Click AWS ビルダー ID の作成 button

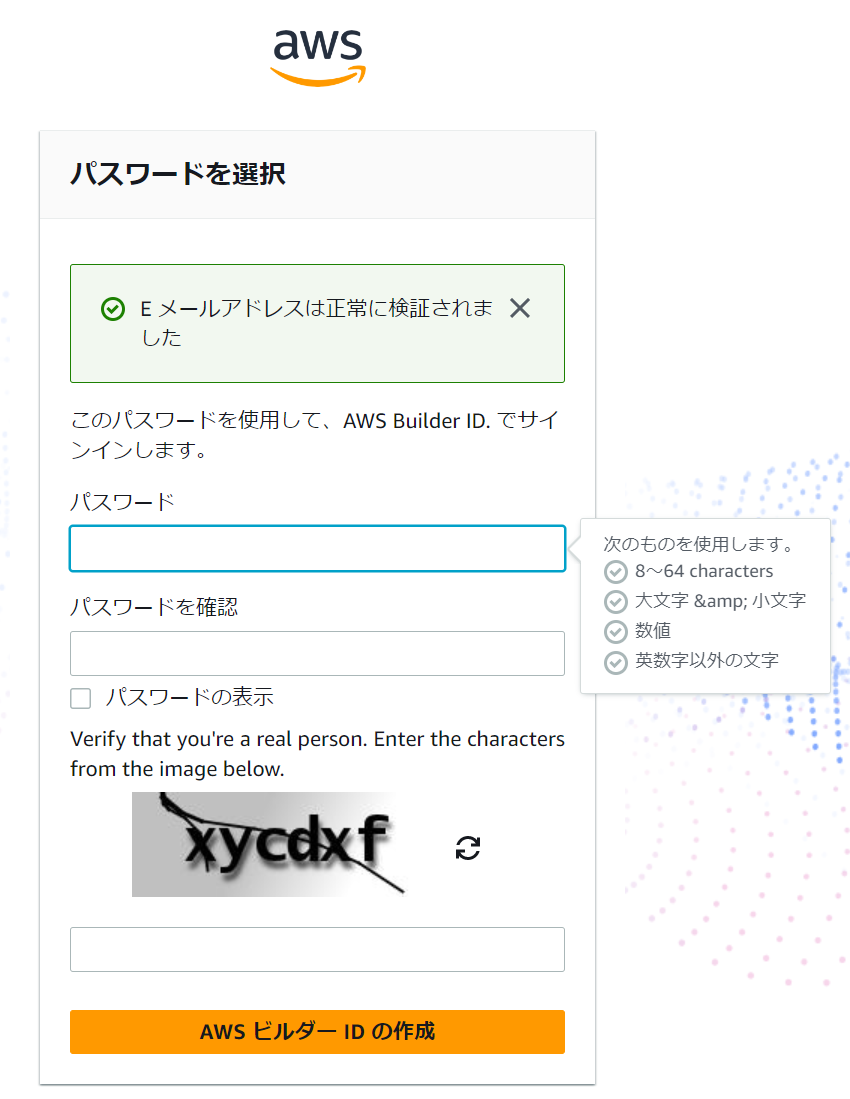click(x=317, y=1032)
